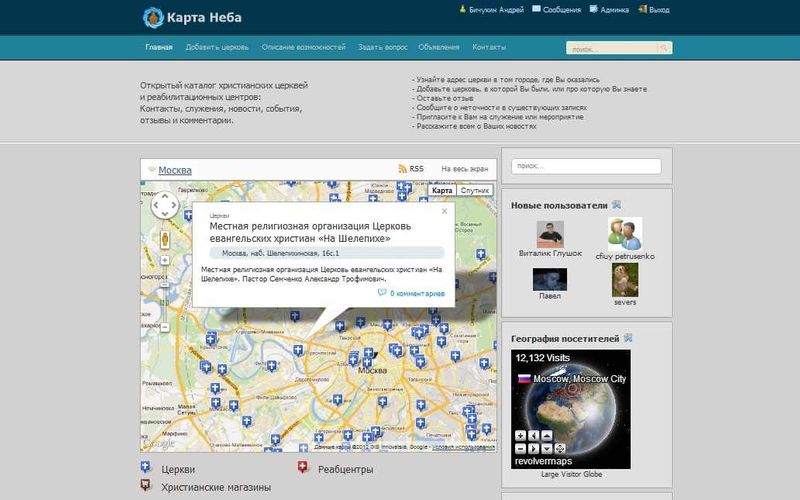The width and height of the screenshot is (800, 500).
Task: Zoom in the Google map
Action: pyautogui.click(x=165, y=261)
